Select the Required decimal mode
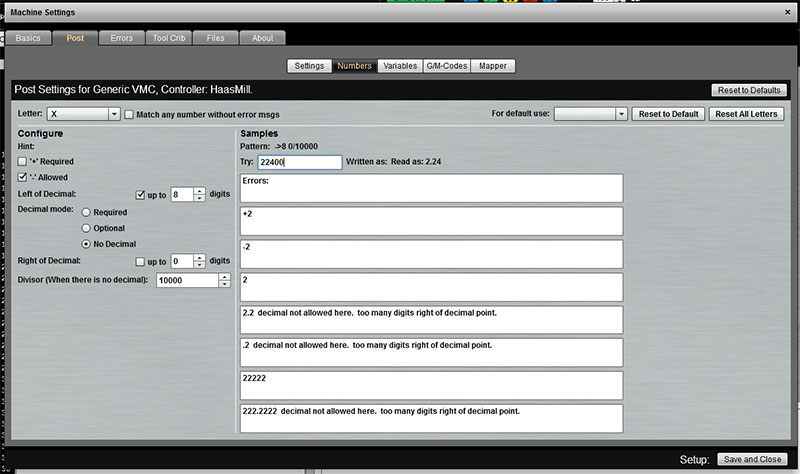Screen dimensions: 800x474 86,212
